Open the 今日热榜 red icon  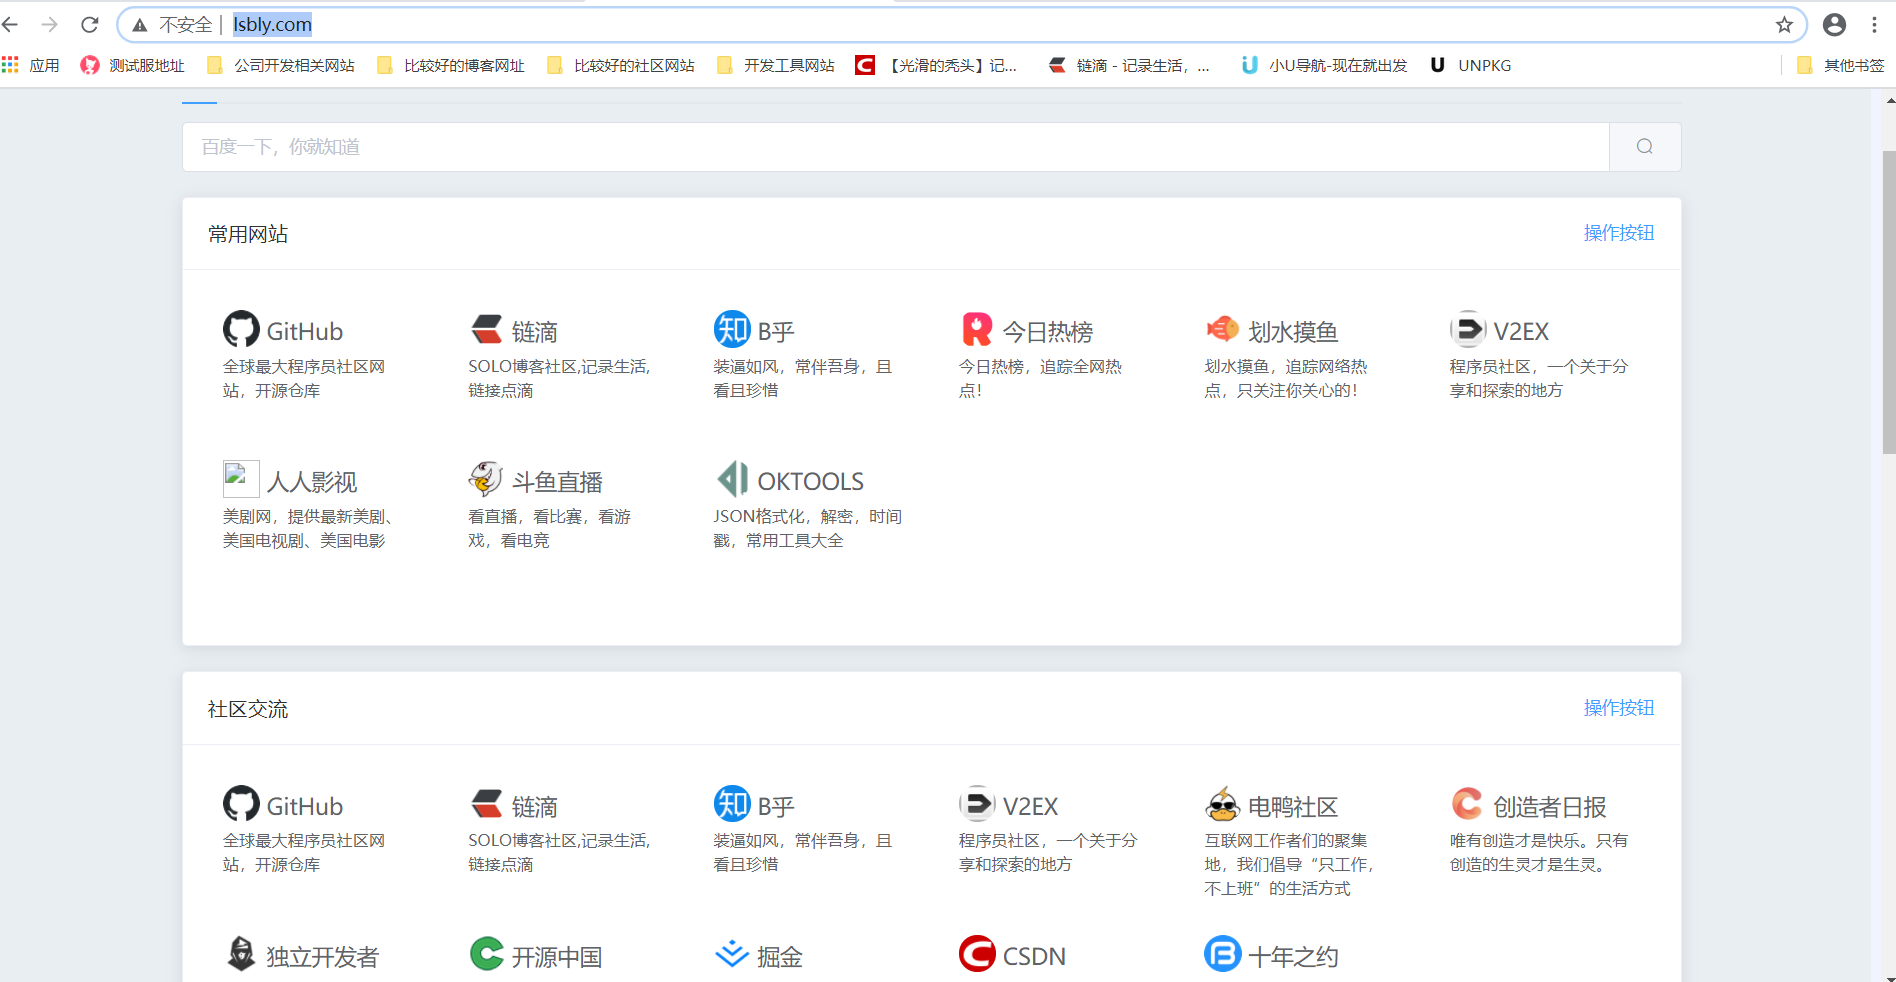point(977,329)
